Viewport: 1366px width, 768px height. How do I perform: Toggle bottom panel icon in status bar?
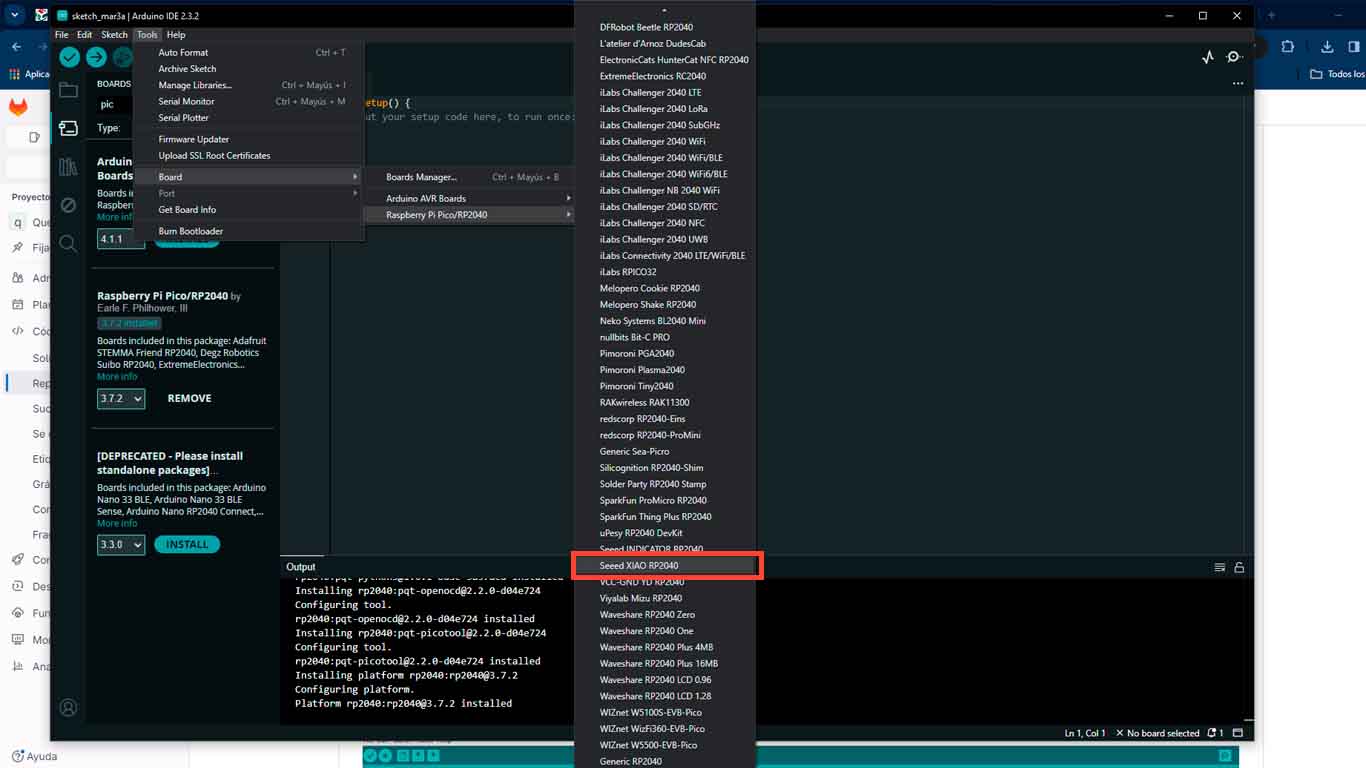[x=1238, y=733]
